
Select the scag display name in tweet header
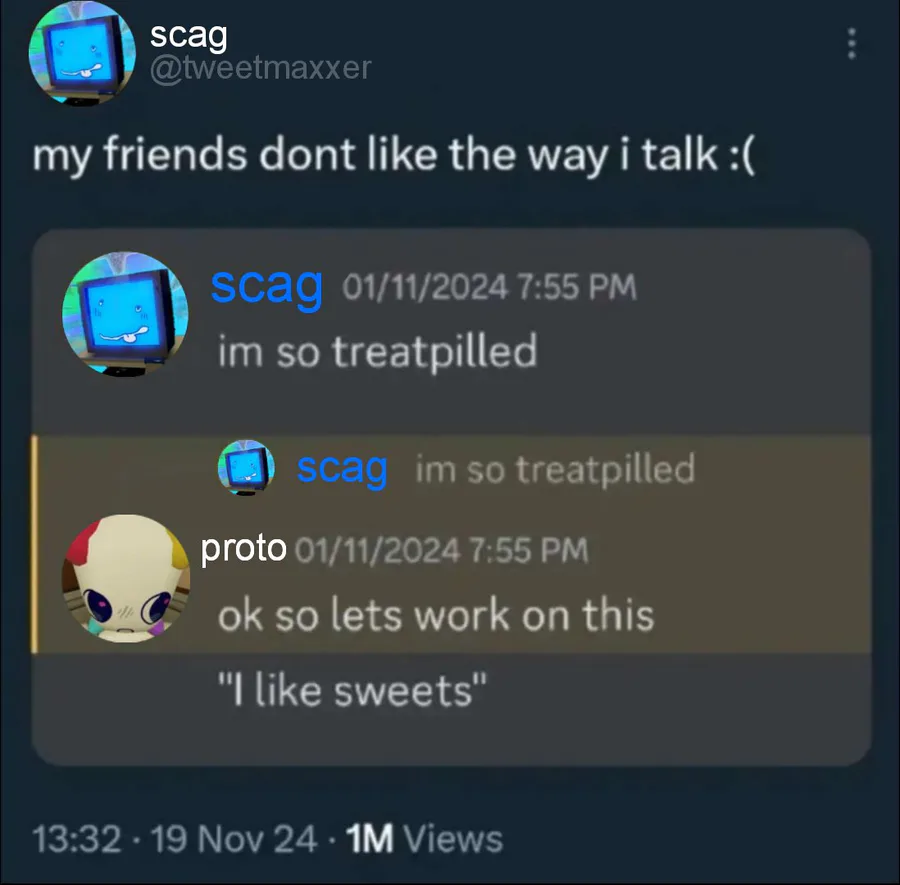click(189, 36)
